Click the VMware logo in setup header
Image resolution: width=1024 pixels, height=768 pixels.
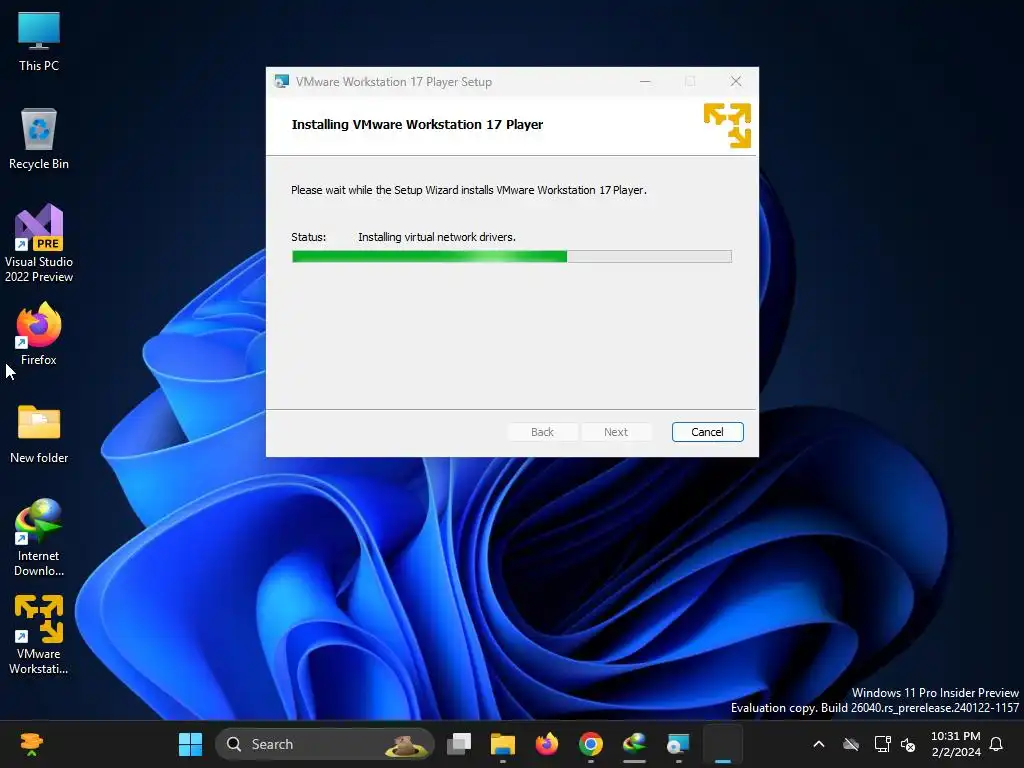[x=727, y=125]
